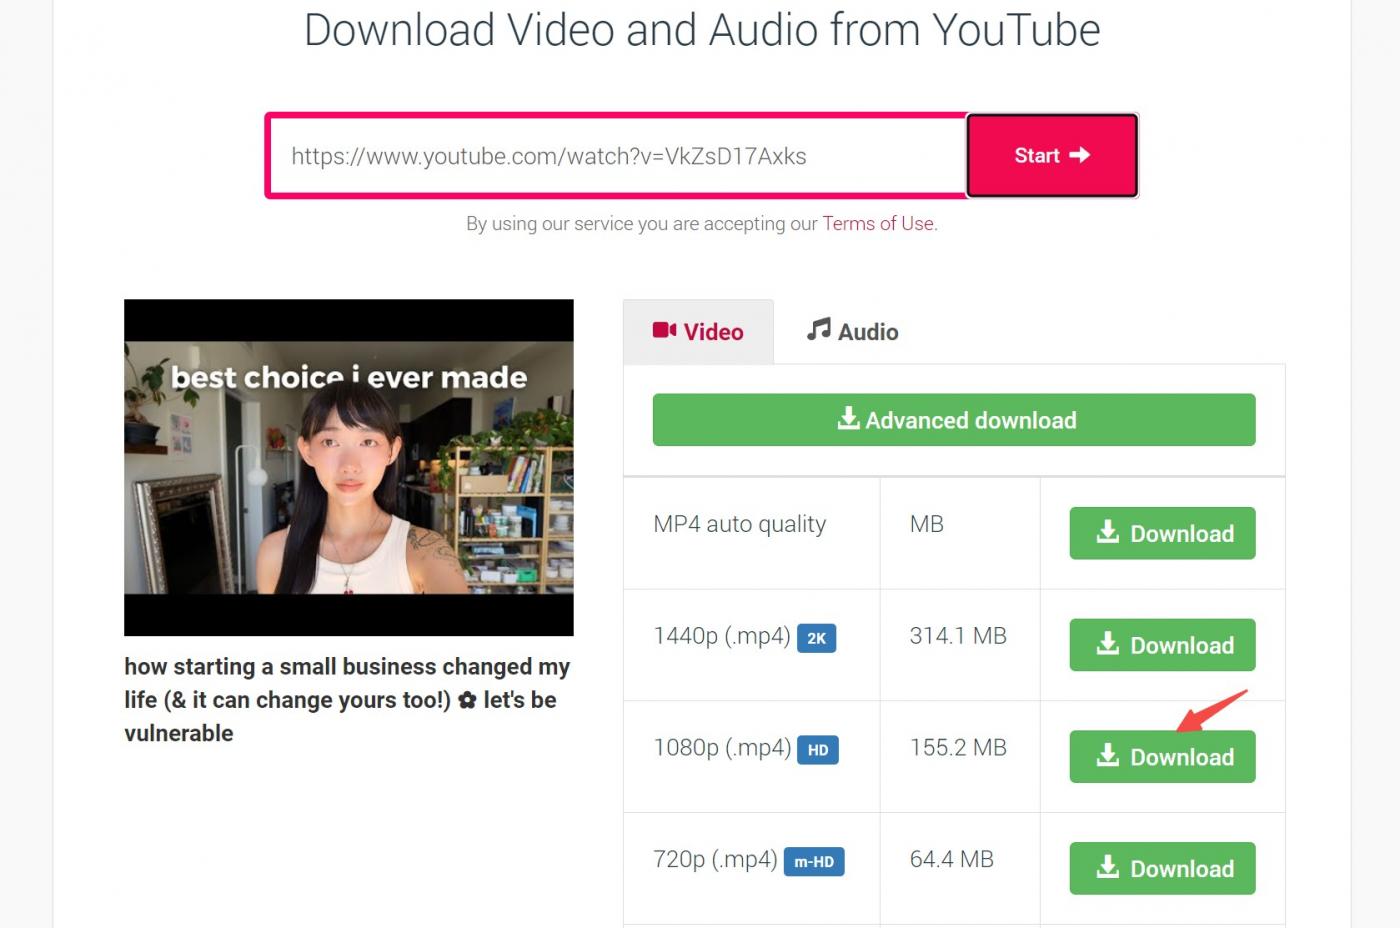This screenshot has width=1400, height=928.
Task: Click the download icon in the 720p row
Action: (x=1107, y=868)
